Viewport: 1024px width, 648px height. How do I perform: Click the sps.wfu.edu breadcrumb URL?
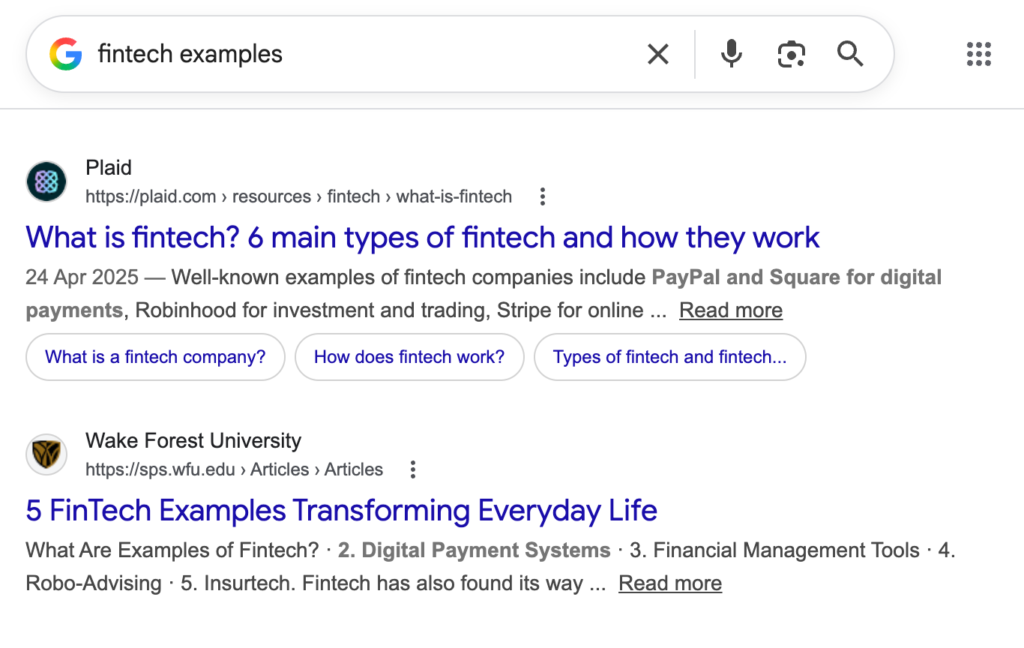(235, 469)
